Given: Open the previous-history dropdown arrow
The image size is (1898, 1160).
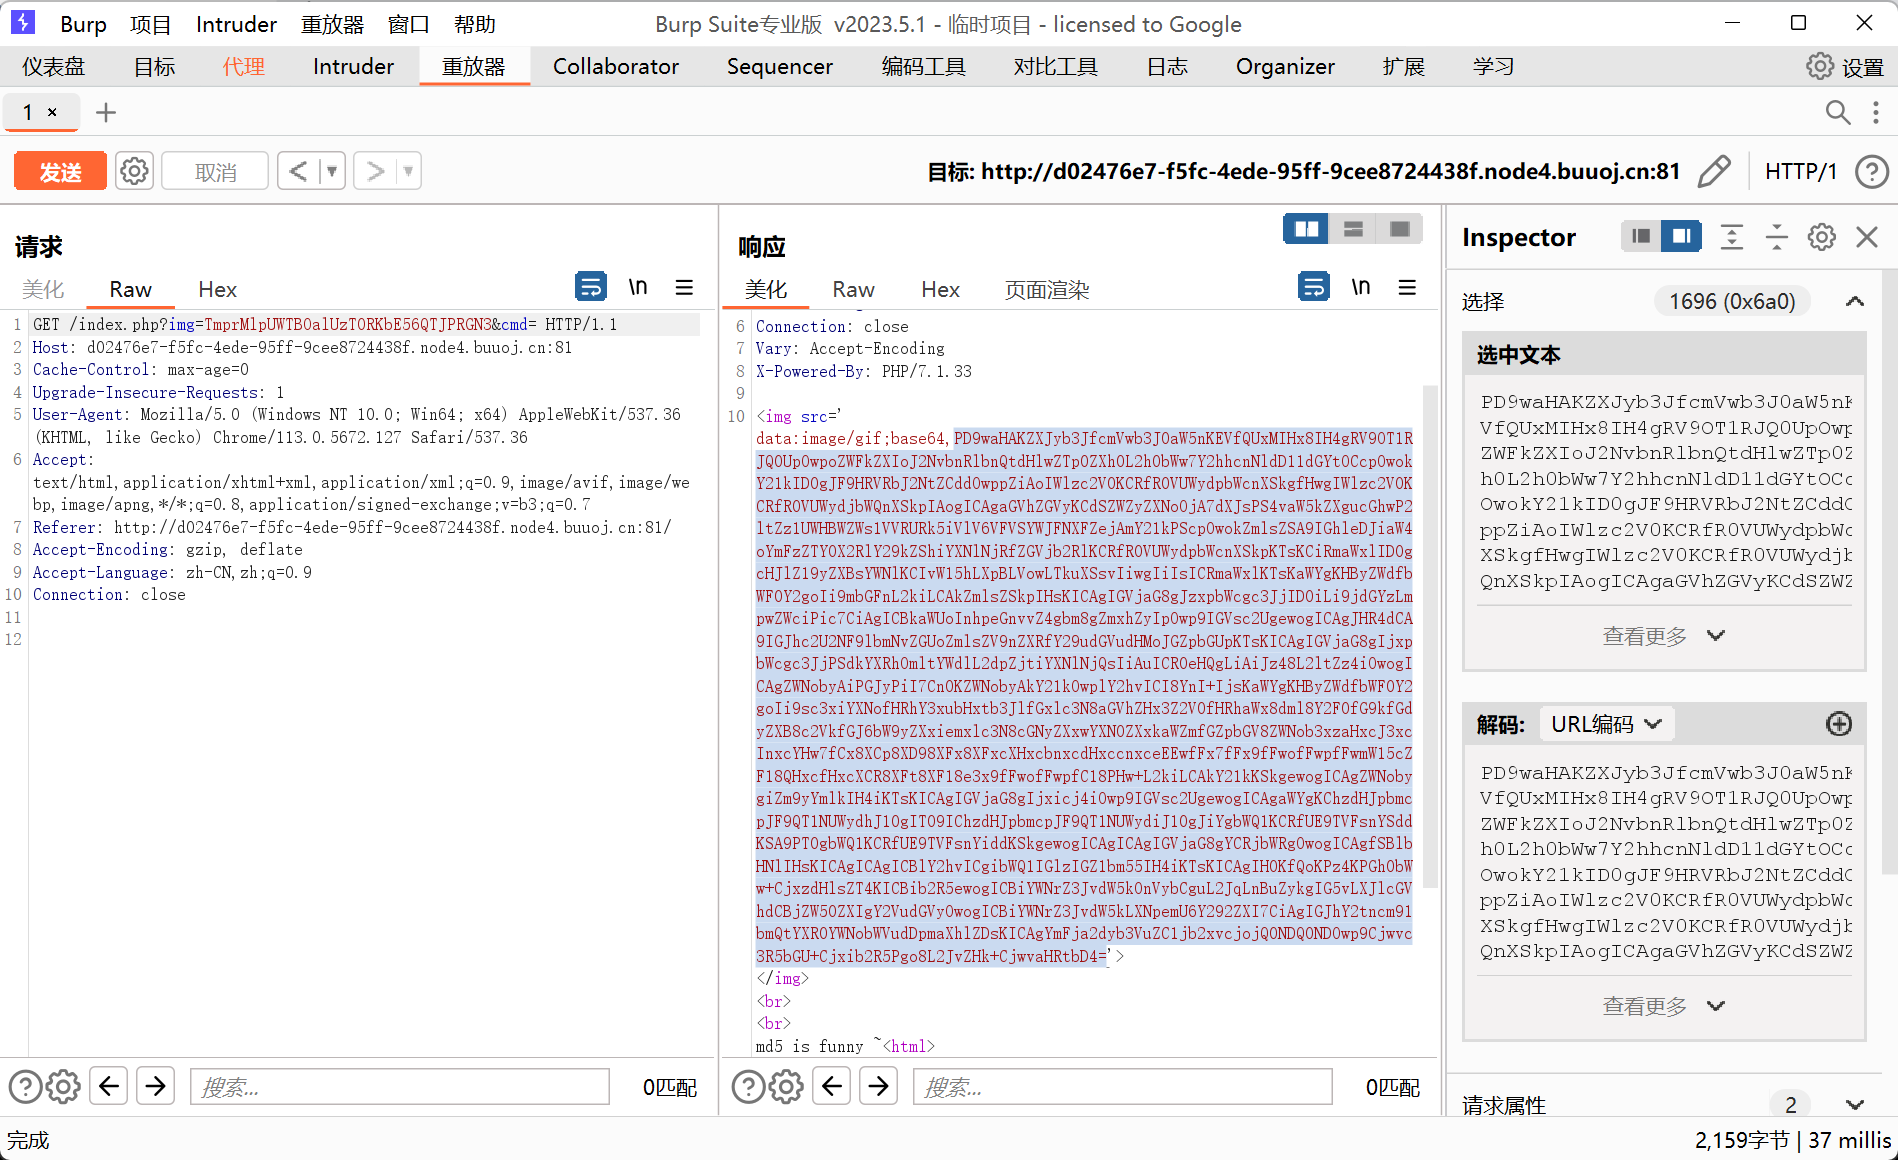Looking at the screenshot, I should click(332, 171).
